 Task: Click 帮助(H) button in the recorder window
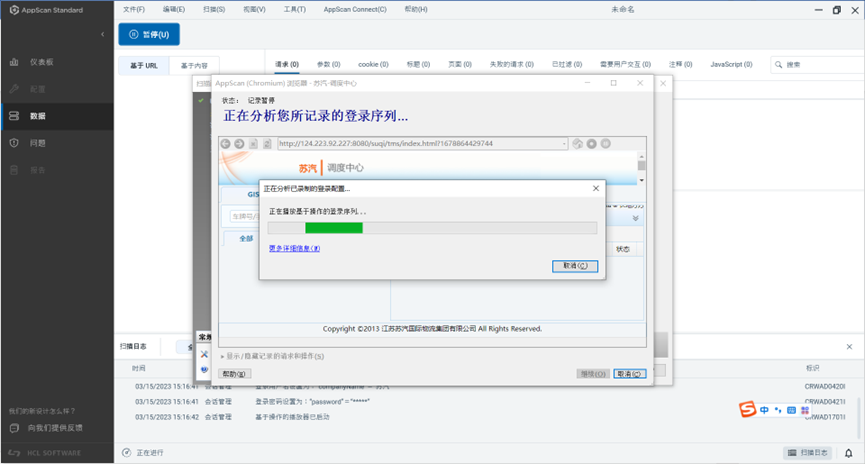(234, 374)
